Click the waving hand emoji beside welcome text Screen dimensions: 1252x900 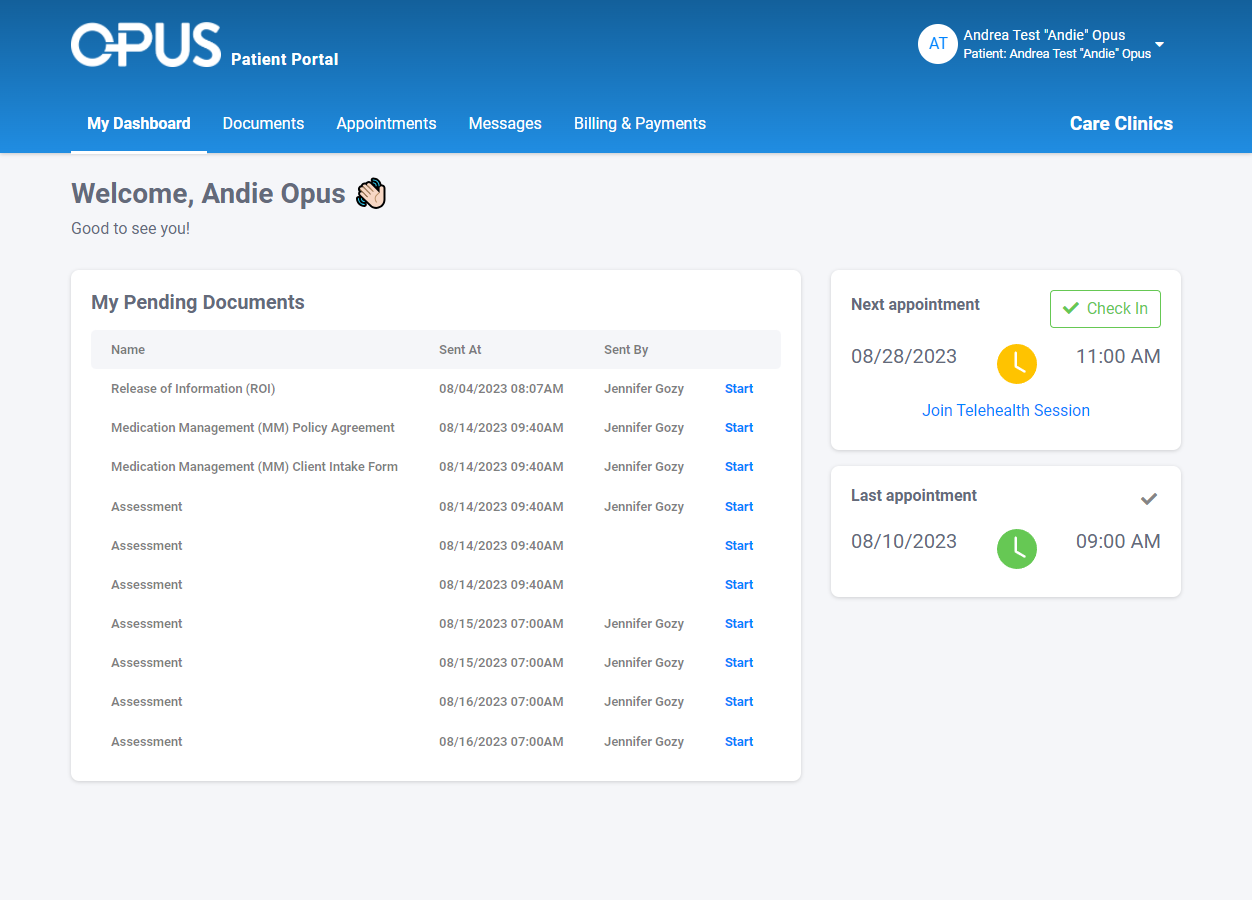(371, 193)
